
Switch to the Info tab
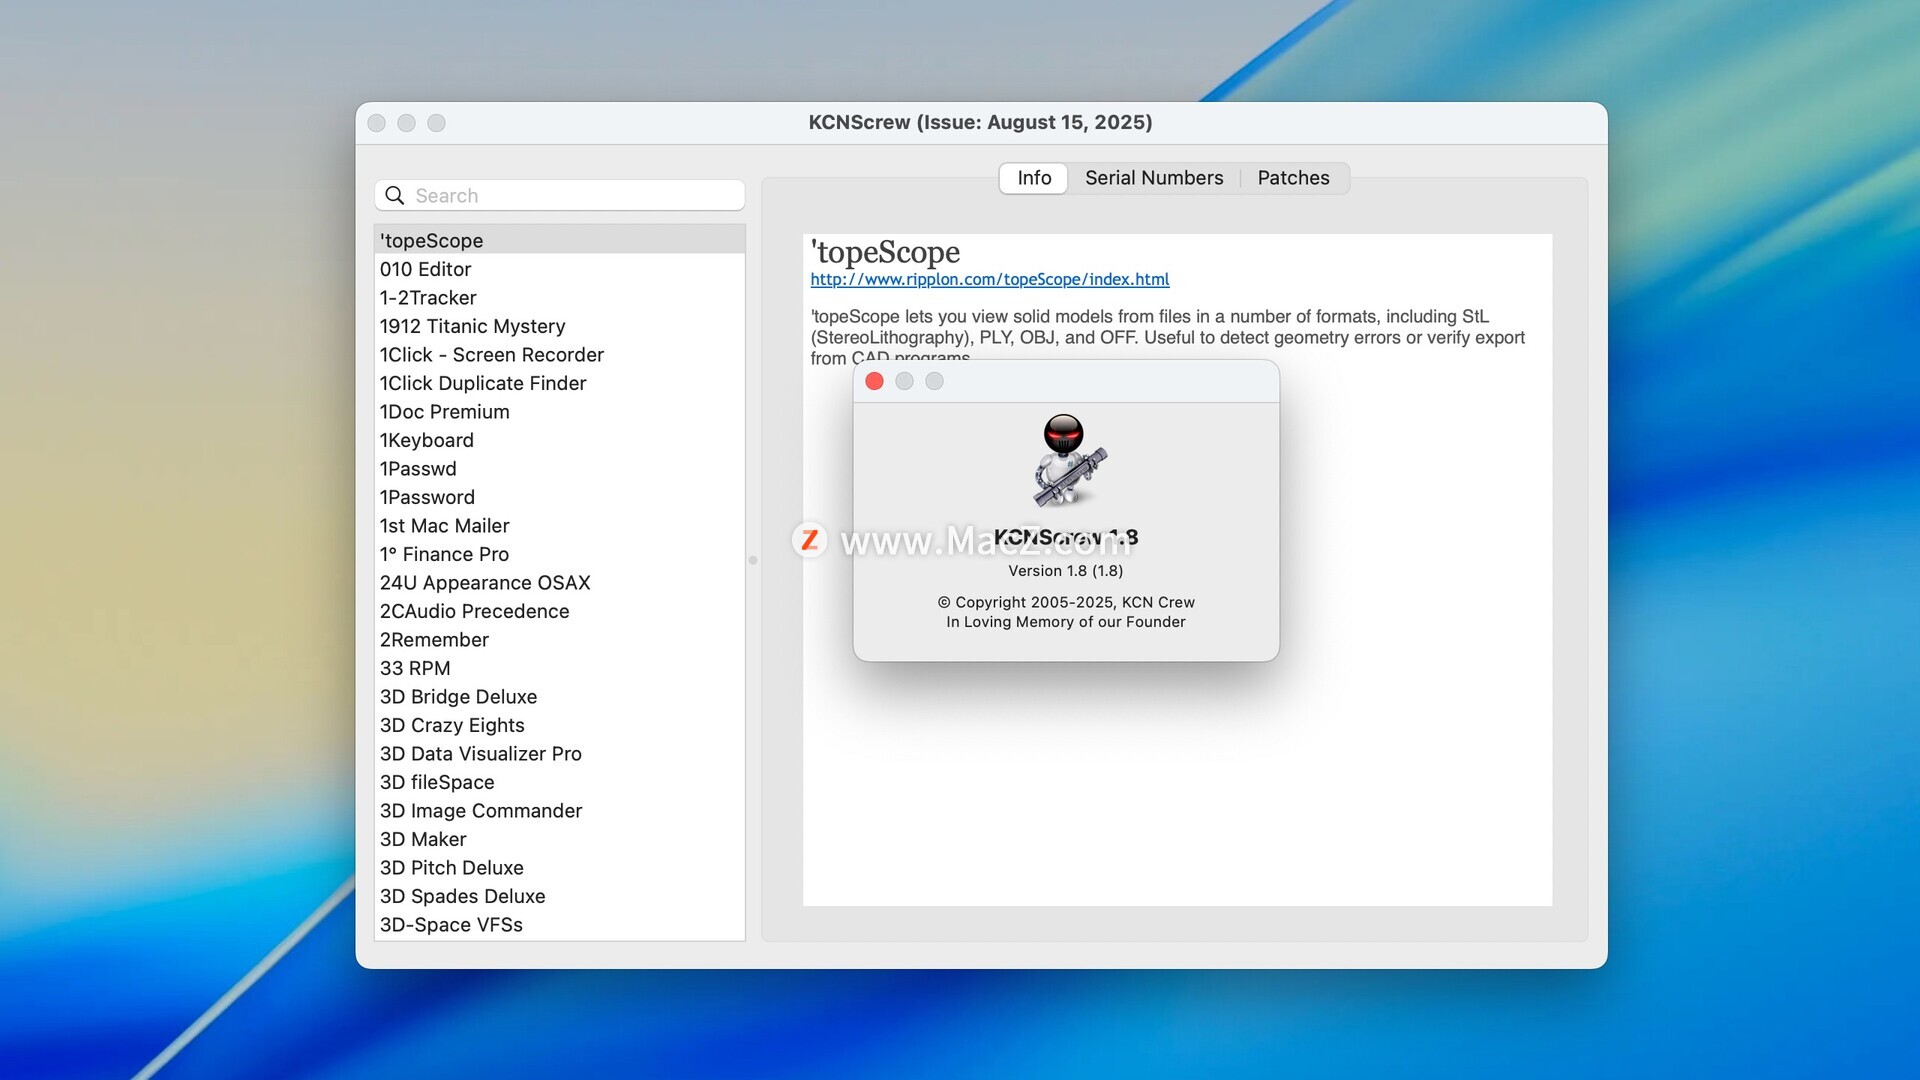coord(1034,178)
